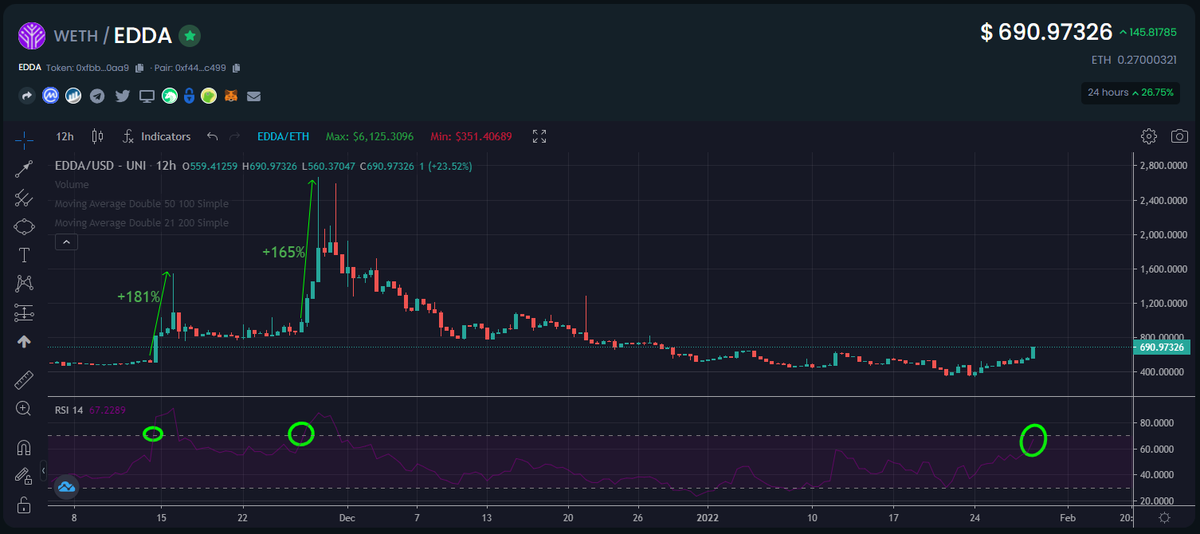Image resolution: width=1200 pixels, height=534 pixels.
Task: Open chart settings gear in top toolbar
Action: (1149, 136)
